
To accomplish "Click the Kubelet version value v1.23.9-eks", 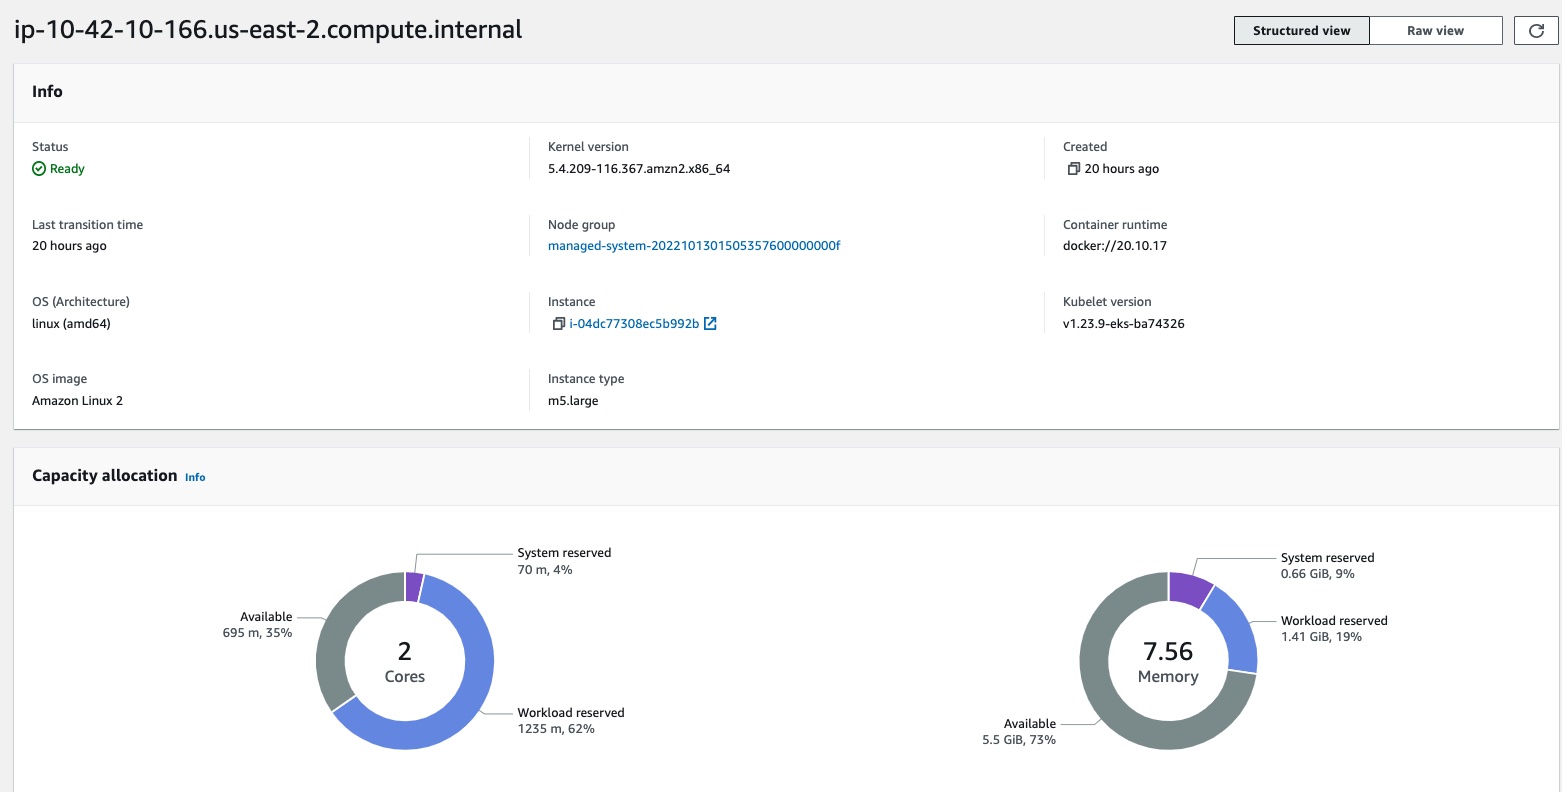I will coord(1123,324).
